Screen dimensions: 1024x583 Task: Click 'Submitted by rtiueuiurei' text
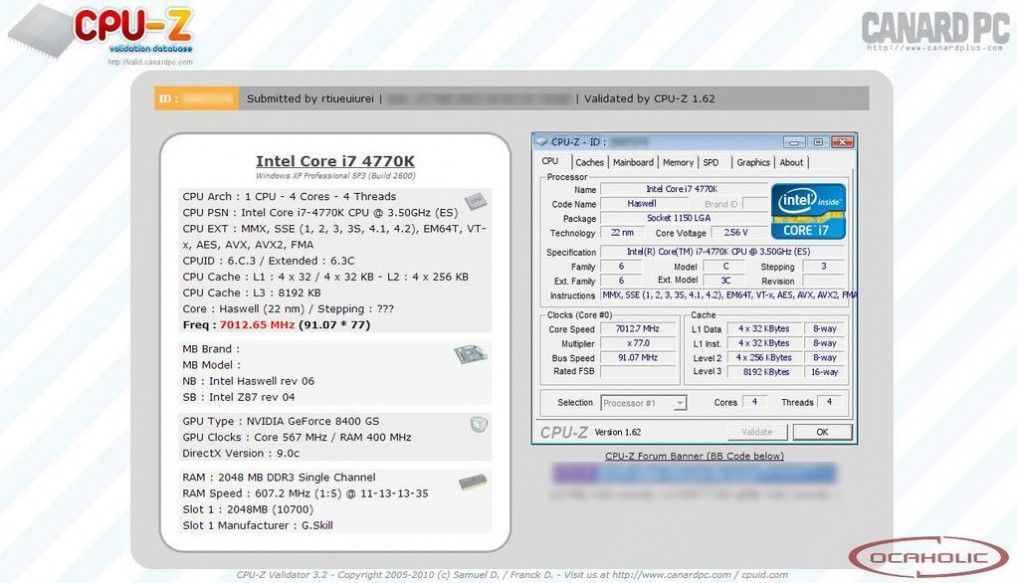tap(310, 99)
